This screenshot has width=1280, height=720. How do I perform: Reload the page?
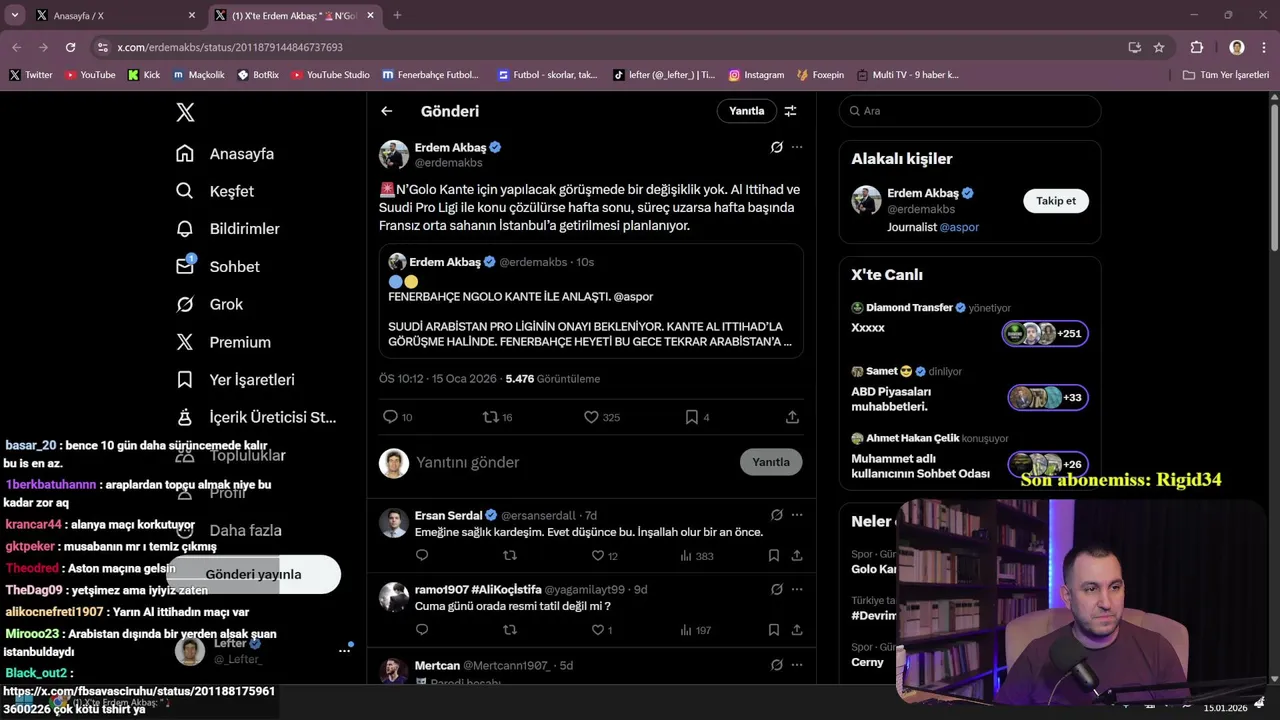pos(70,47)
